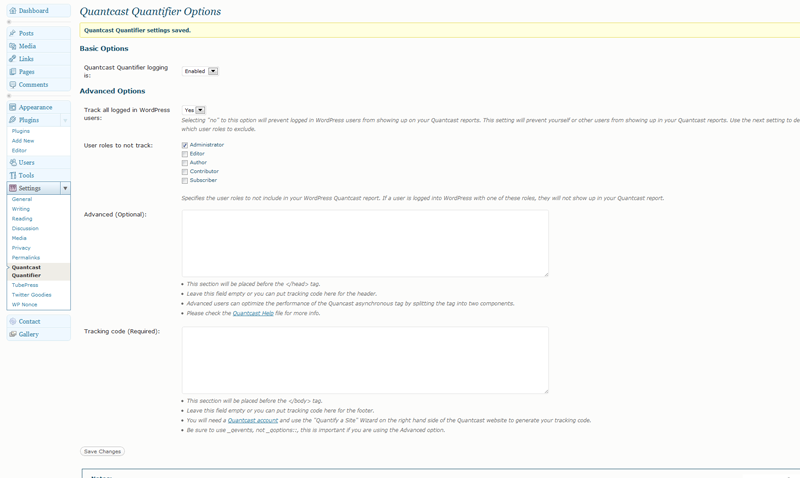
Task: Open the General settings submenu
Action: [x=22, y=199]
